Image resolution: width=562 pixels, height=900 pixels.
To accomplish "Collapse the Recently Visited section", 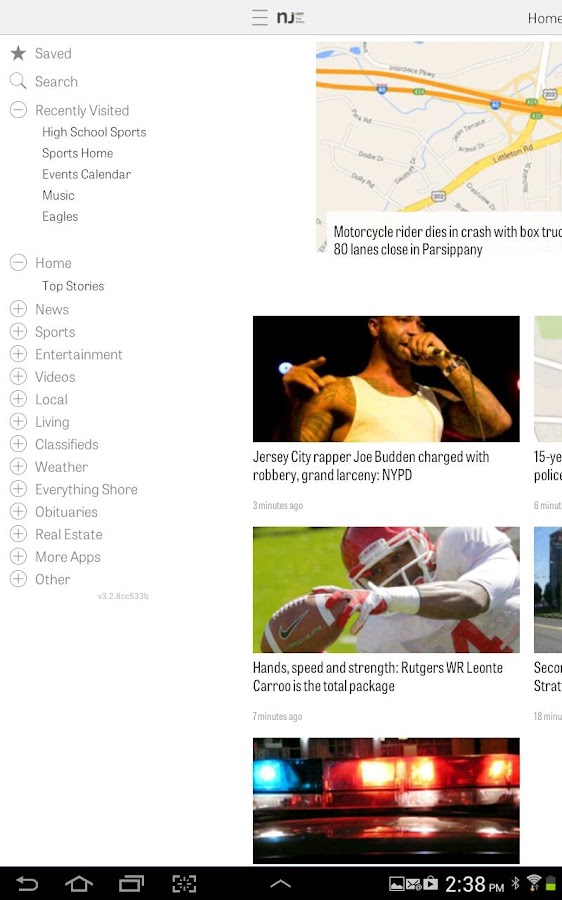I will click(18, 110).
